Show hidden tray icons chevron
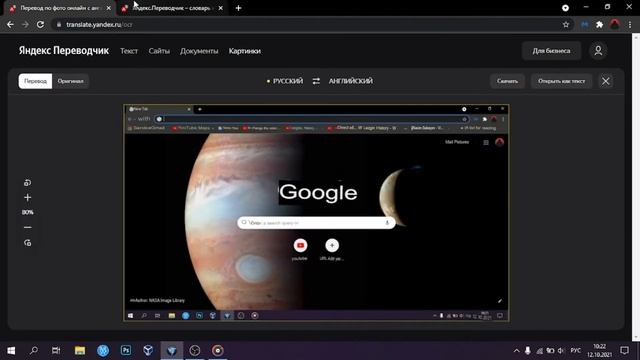640x360 pixels. click(x=516, y=351)
